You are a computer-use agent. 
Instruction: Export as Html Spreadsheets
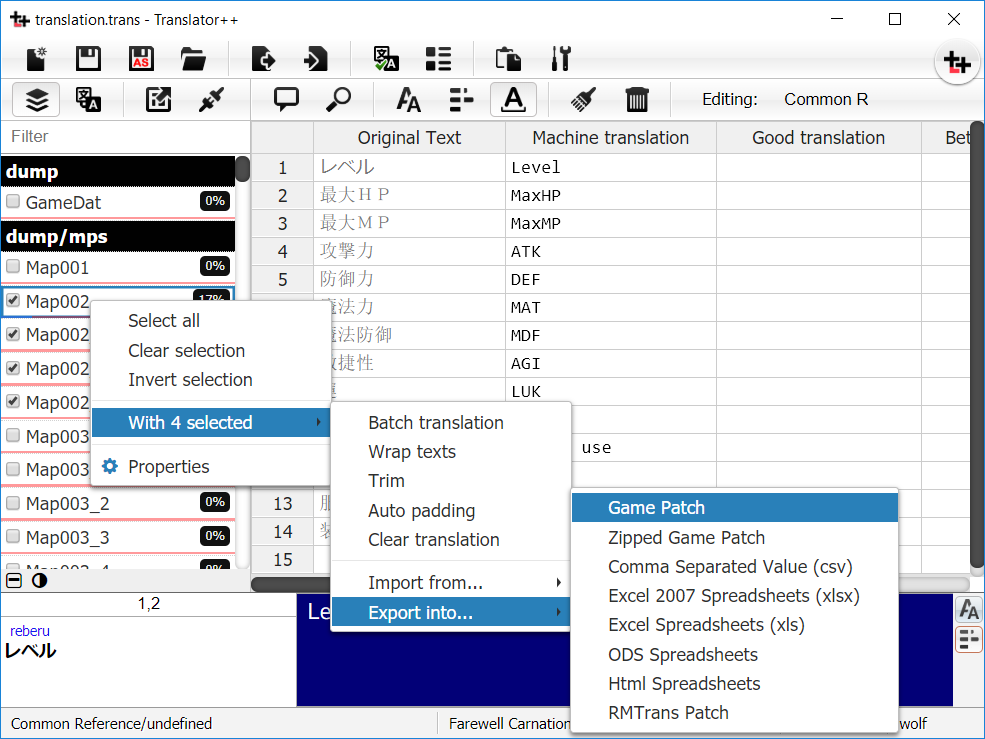[x=734, y=683]
